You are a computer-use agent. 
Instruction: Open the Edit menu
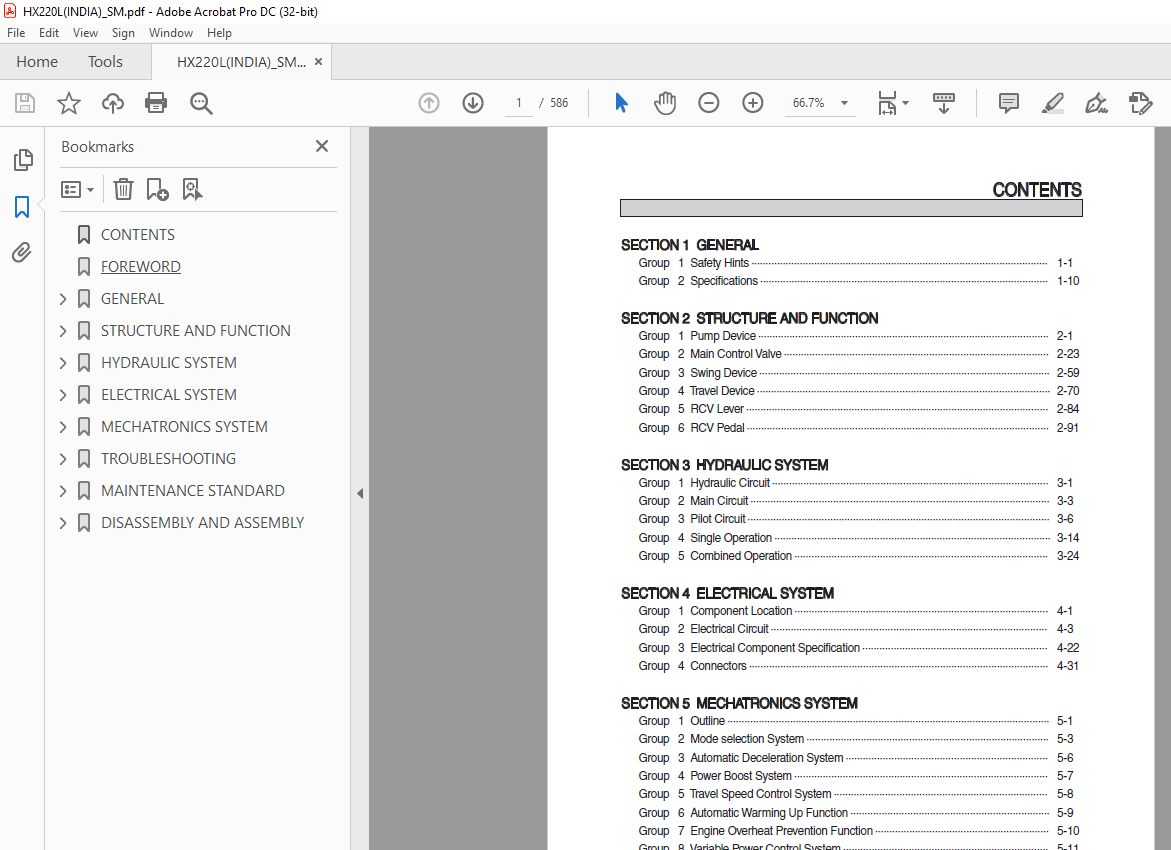pyautogui.click(x=49, y=33)
